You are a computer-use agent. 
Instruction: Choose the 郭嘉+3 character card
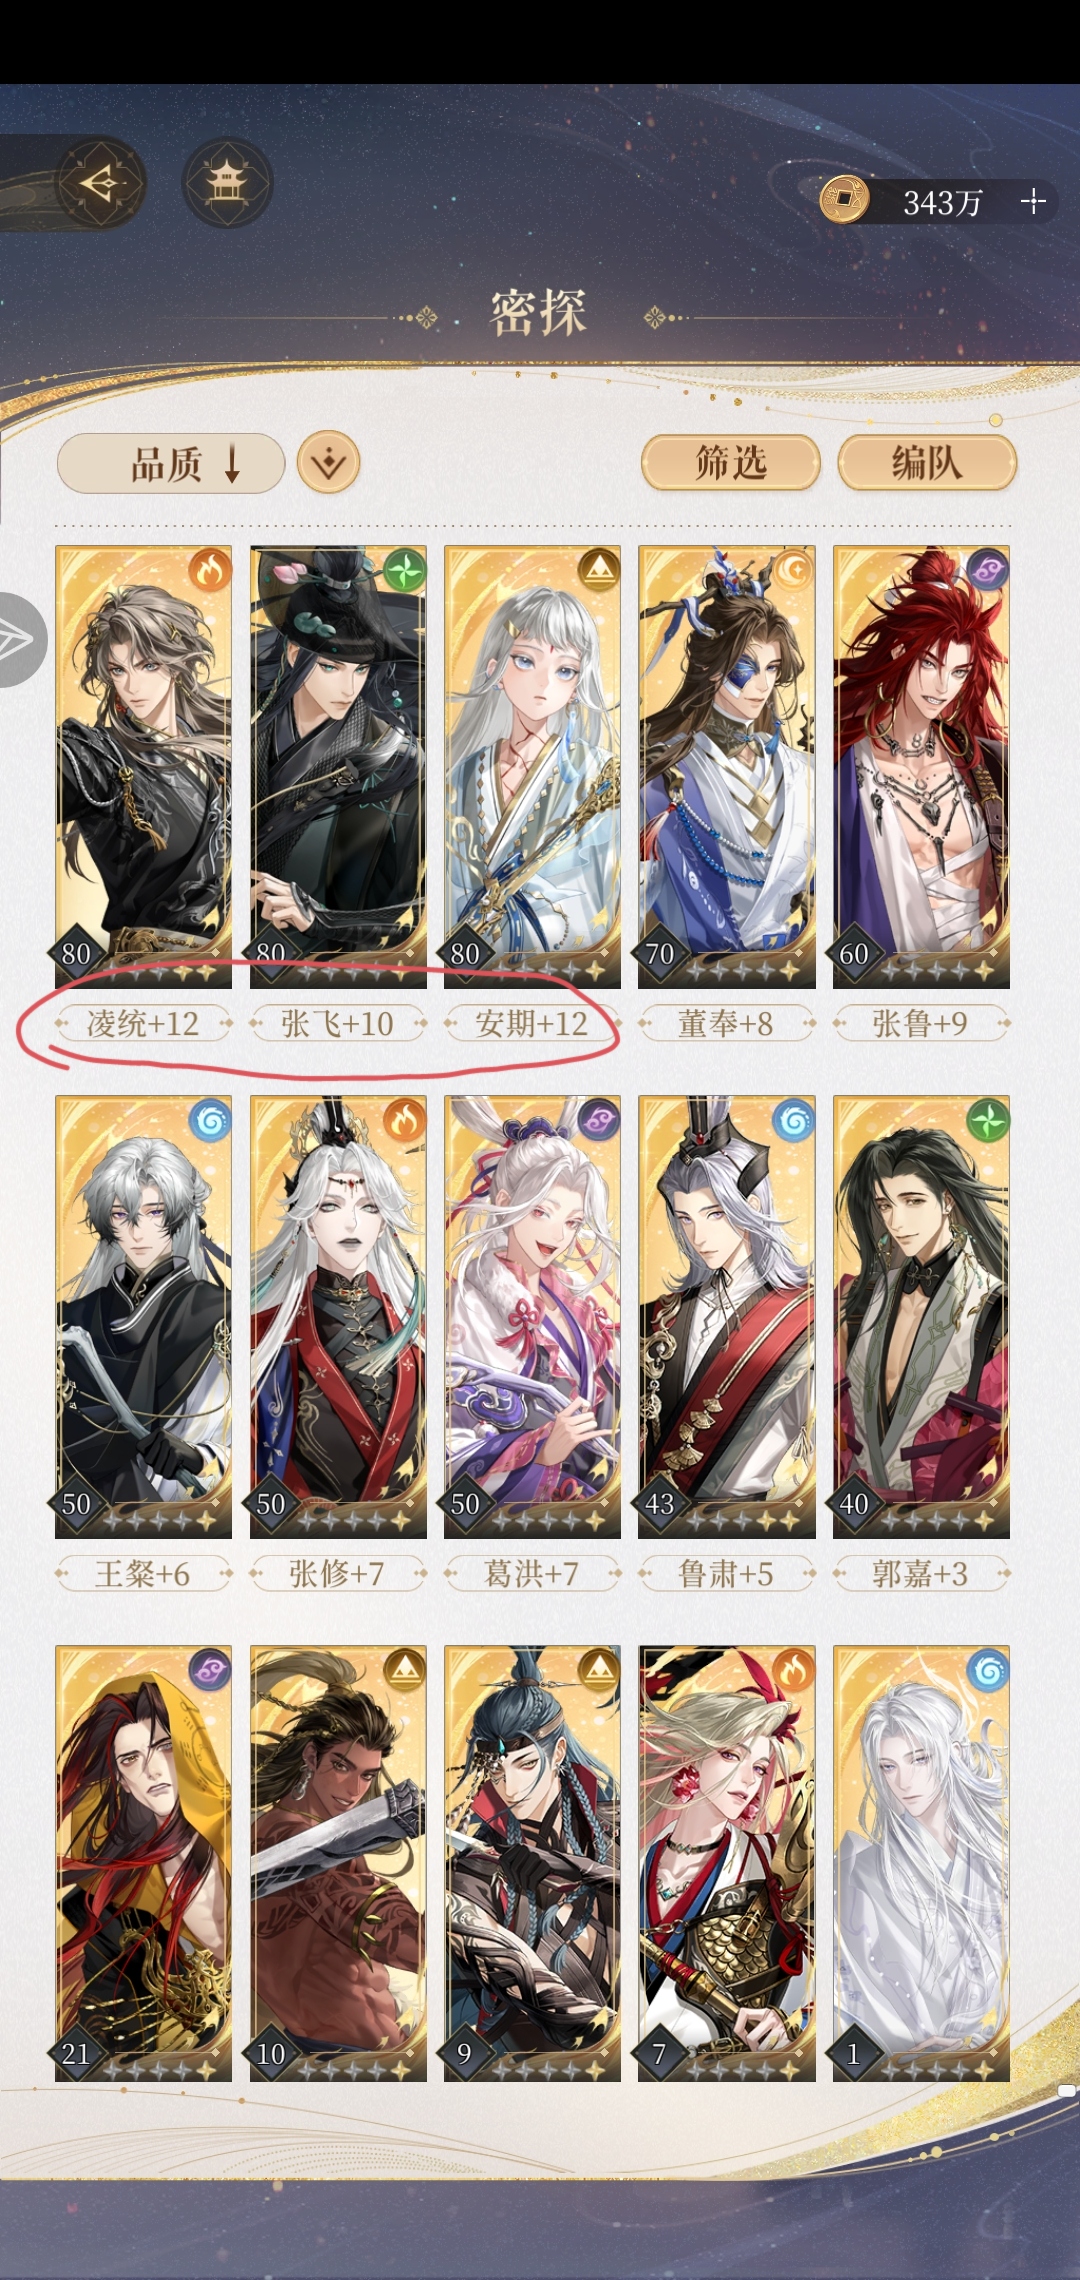tap(921, 1317)
